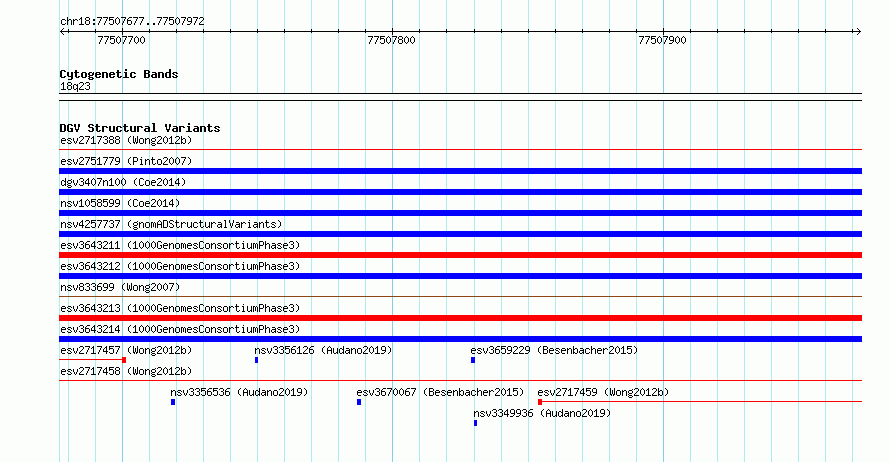Click the red bar under esv3643213
The width and height of the screenshot is (890, 462).
[460, 318]
